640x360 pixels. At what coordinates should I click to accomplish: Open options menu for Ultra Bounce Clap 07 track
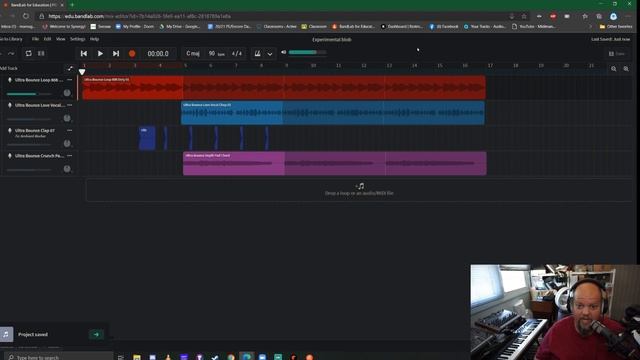click(69, 131)
